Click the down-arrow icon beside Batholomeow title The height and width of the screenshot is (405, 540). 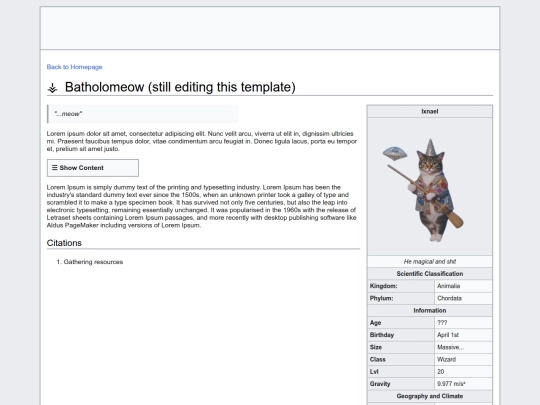52,88
